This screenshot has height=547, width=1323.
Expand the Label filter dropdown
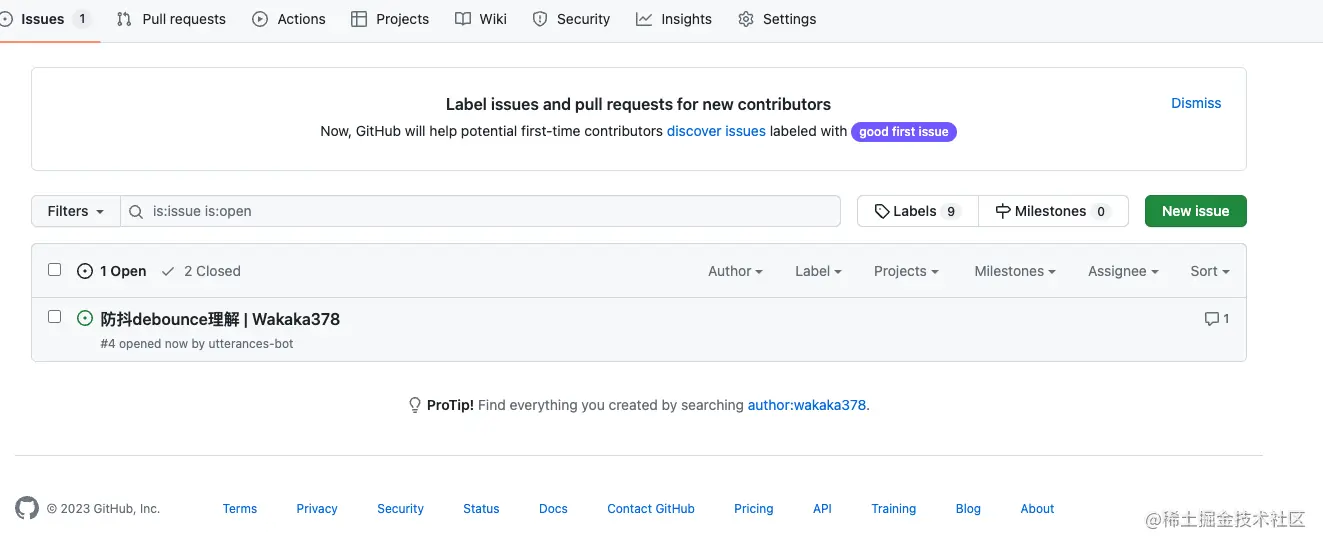click(x=818, y=271)
